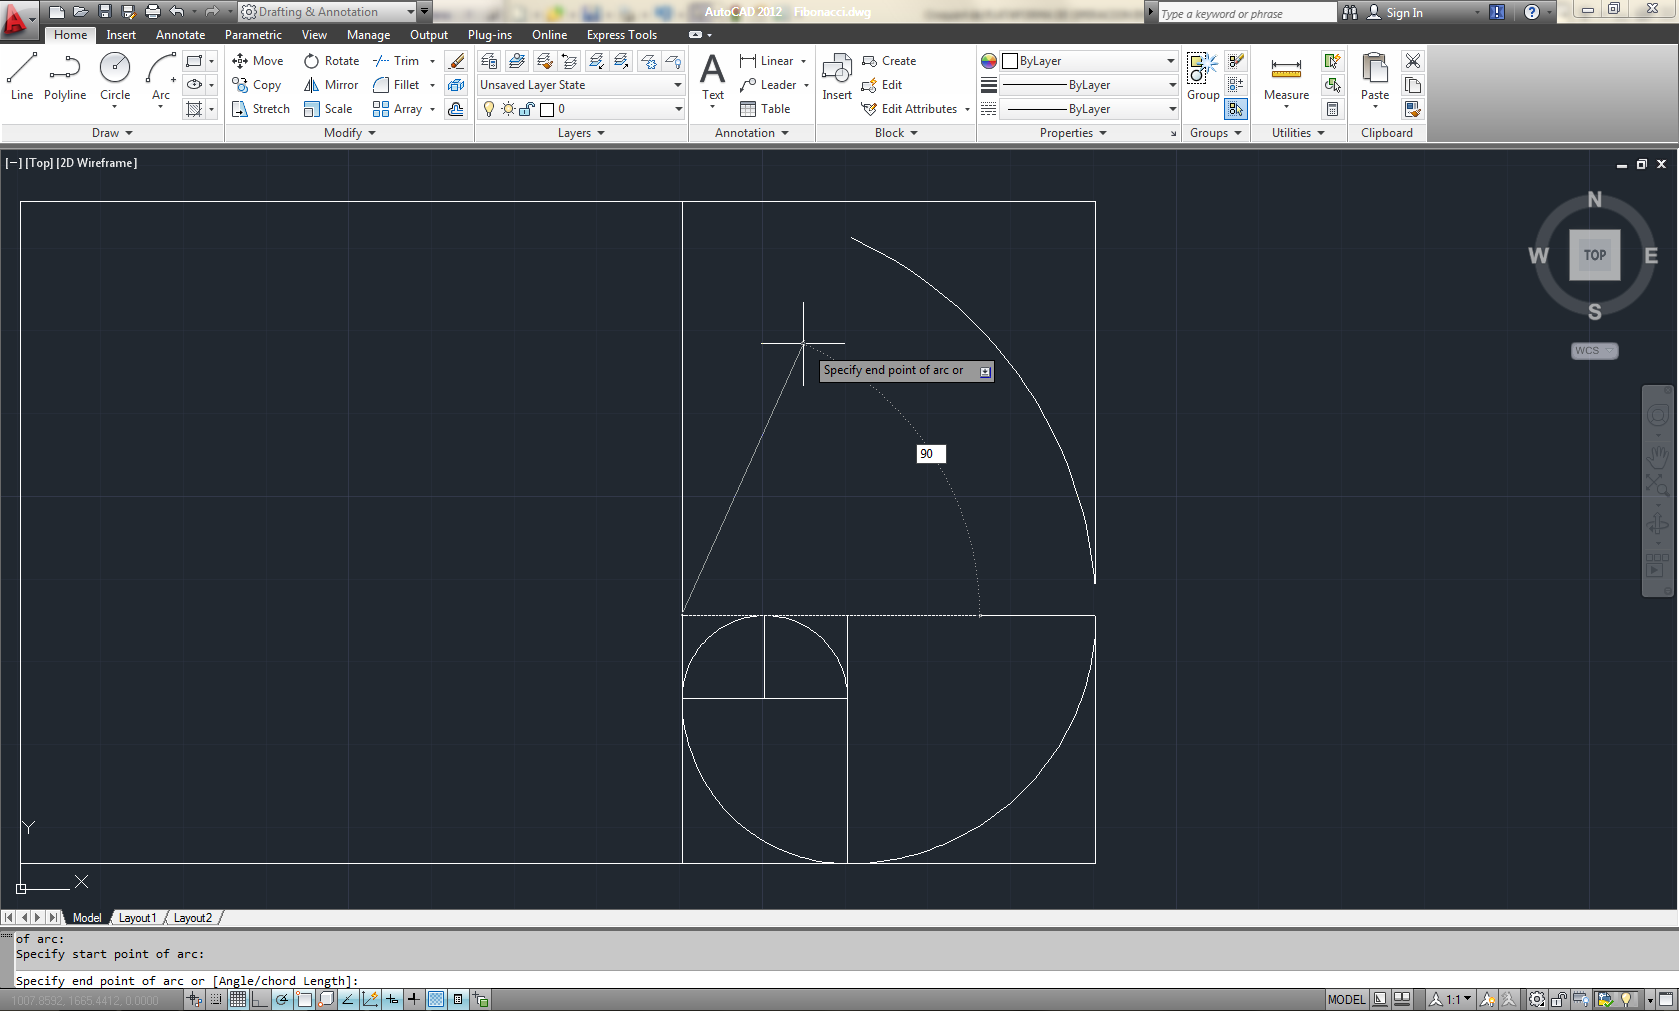1680x1011 pixels.
Task: Open the object color ByLayer dropdown
Action: [x=1089, y=61]
